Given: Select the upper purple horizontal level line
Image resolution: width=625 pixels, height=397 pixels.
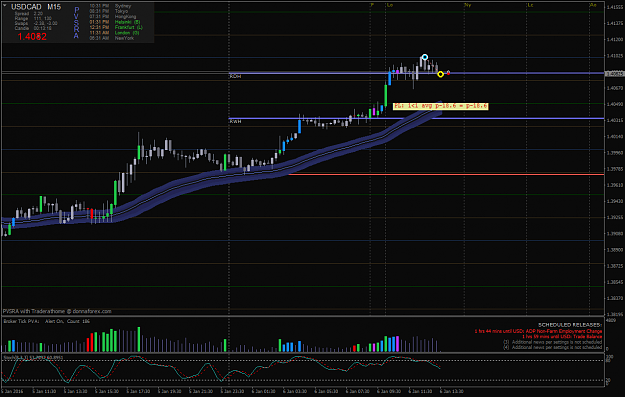Looking at the screenshot, I should (x=417, y=73).
